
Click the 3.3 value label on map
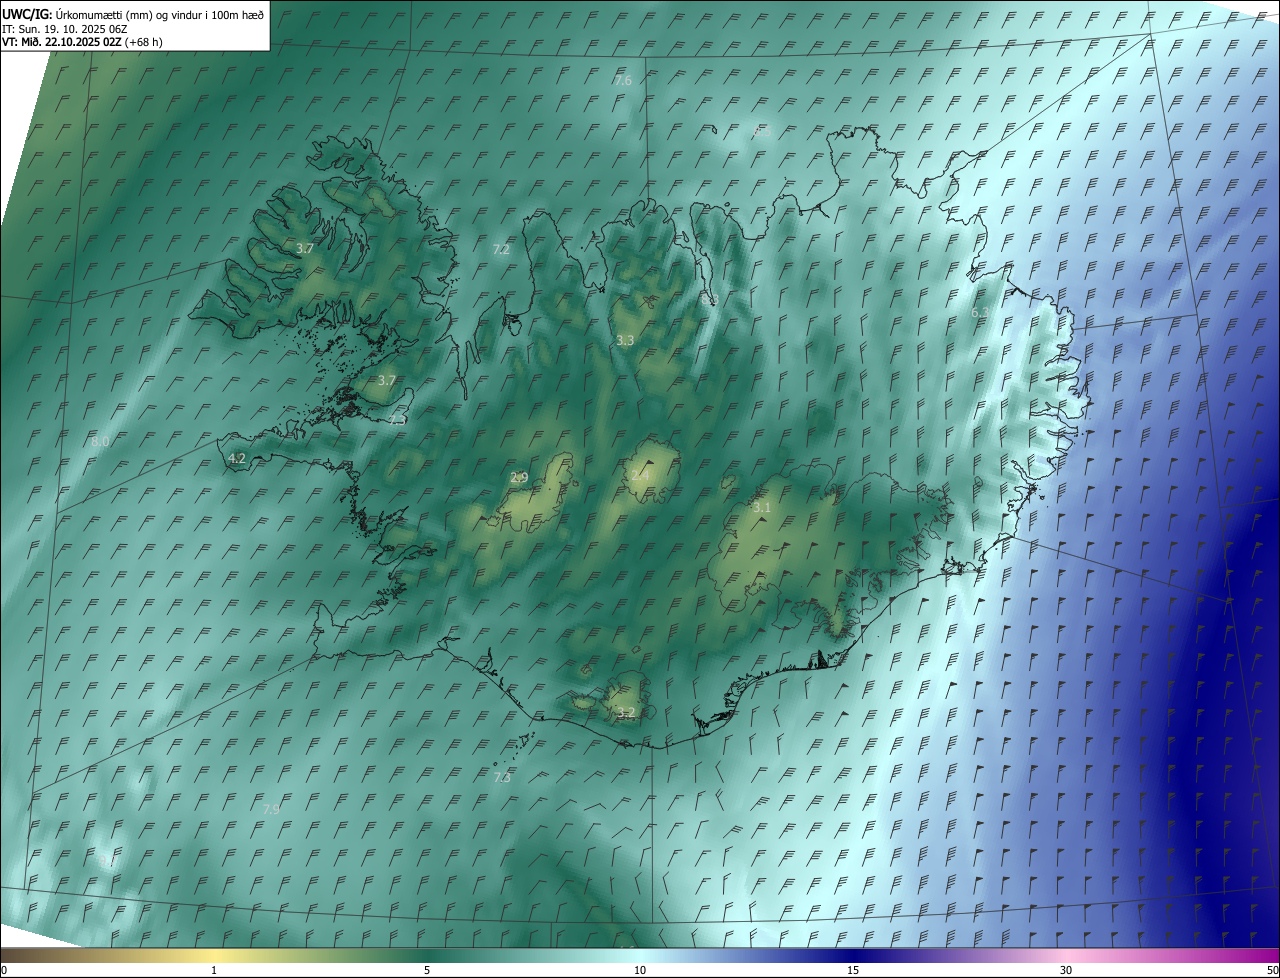(625, 340)
